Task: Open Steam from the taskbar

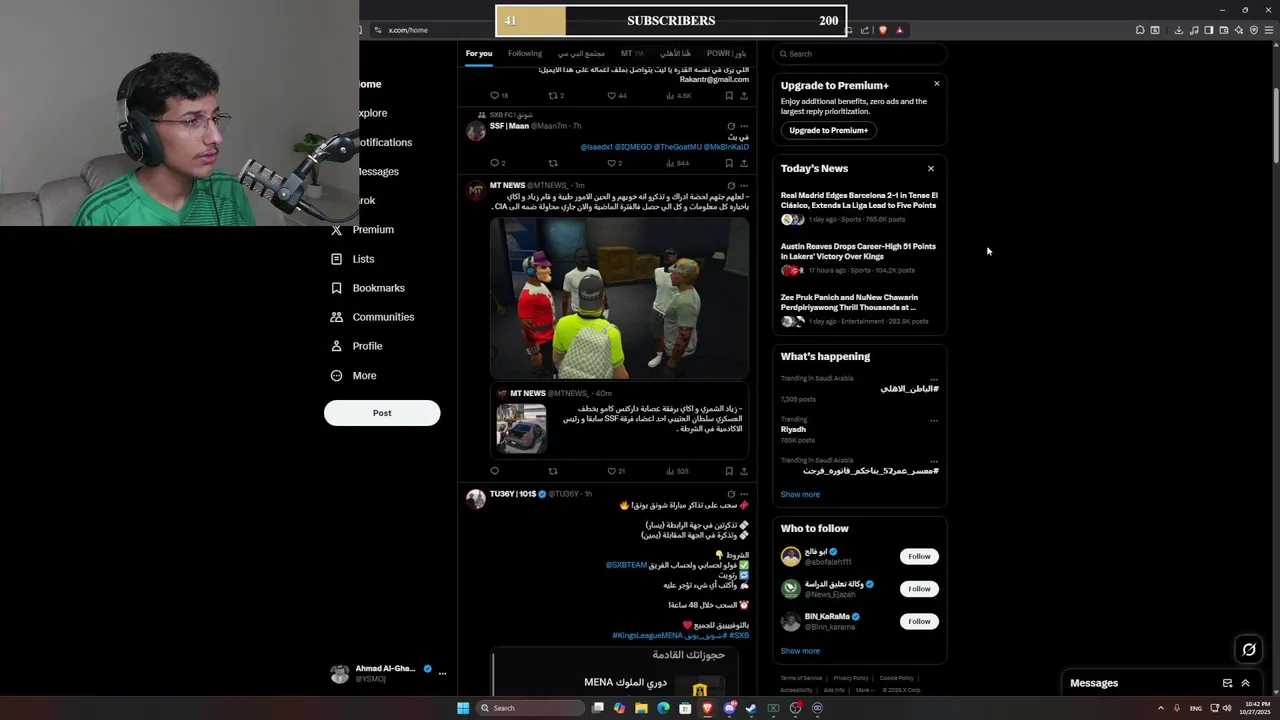Action: [x=751, y=708]
